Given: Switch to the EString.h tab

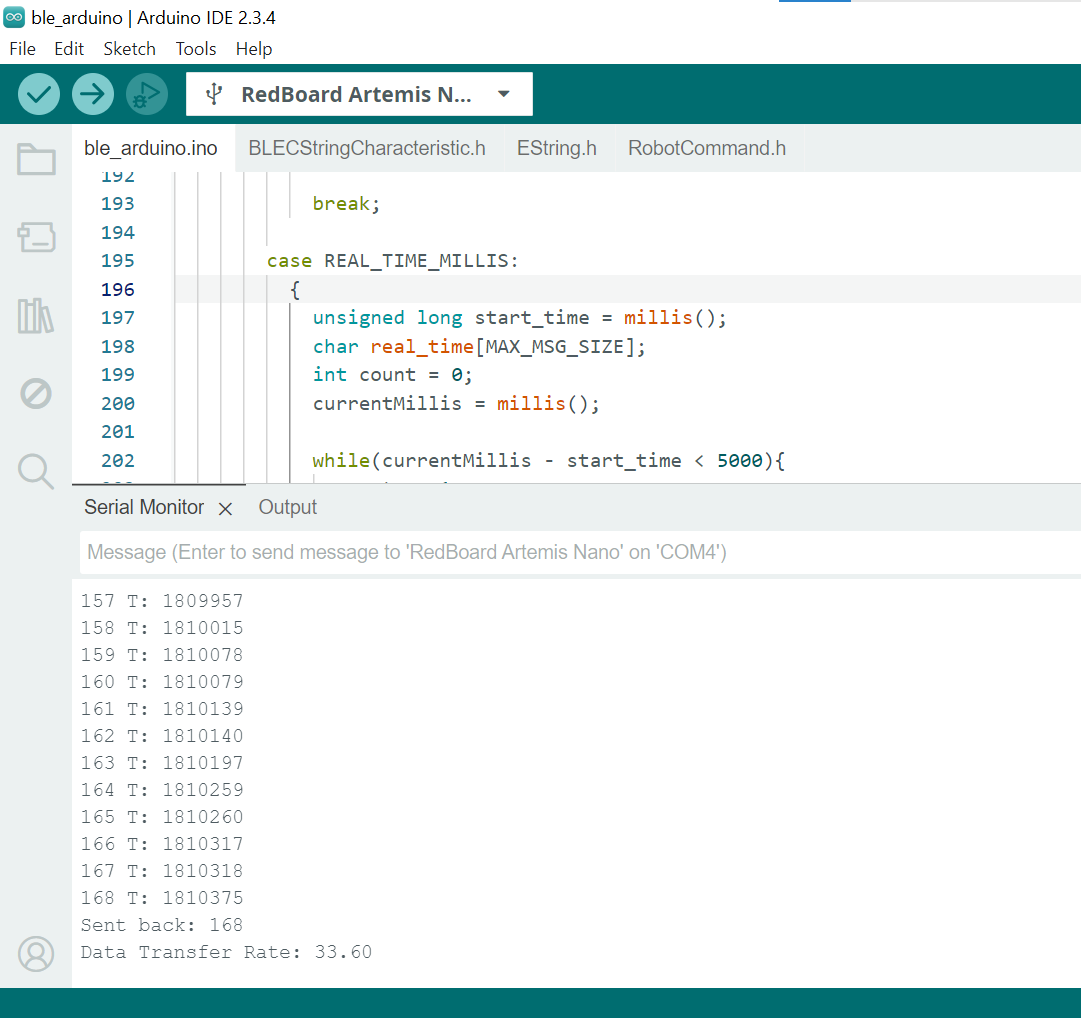Looking at the screenshot, I should 557,148.
